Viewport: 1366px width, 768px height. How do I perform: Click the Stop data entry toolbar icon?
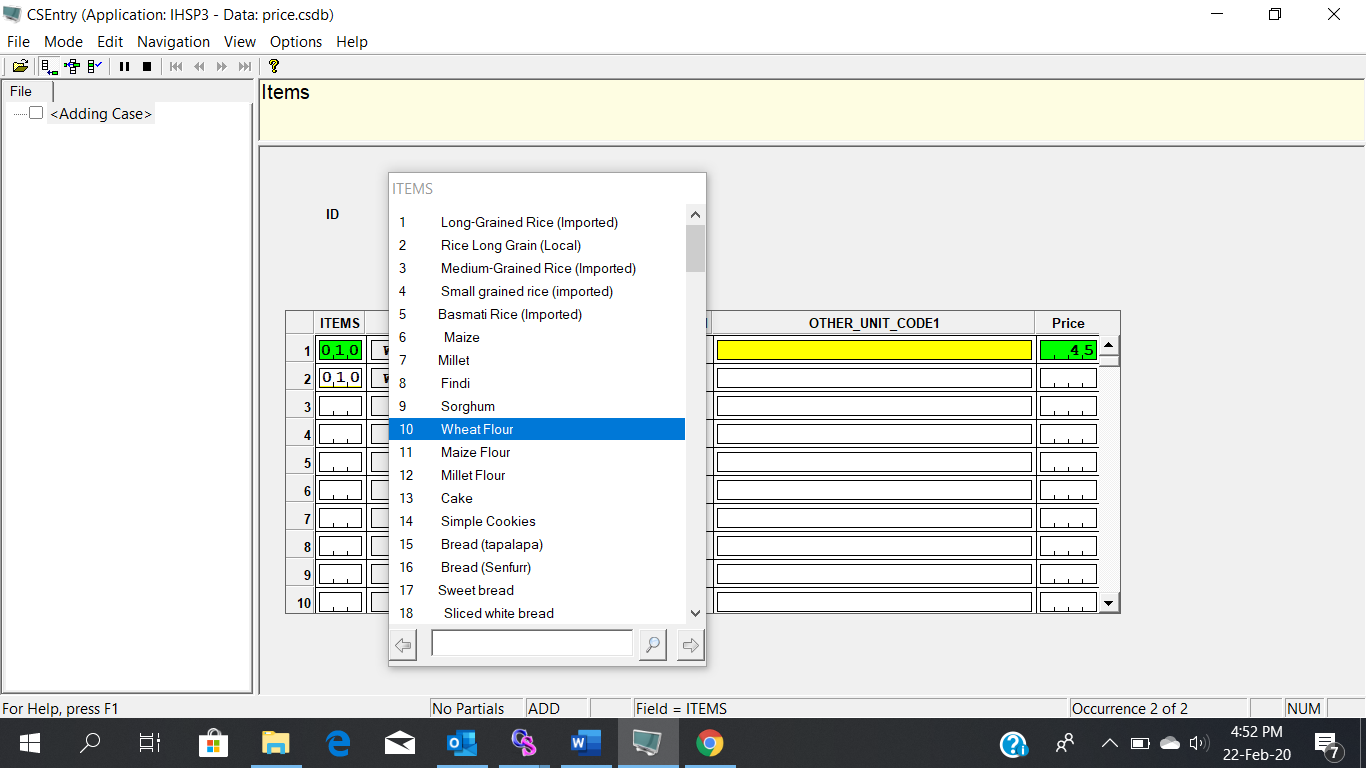(x=147, y=66)
